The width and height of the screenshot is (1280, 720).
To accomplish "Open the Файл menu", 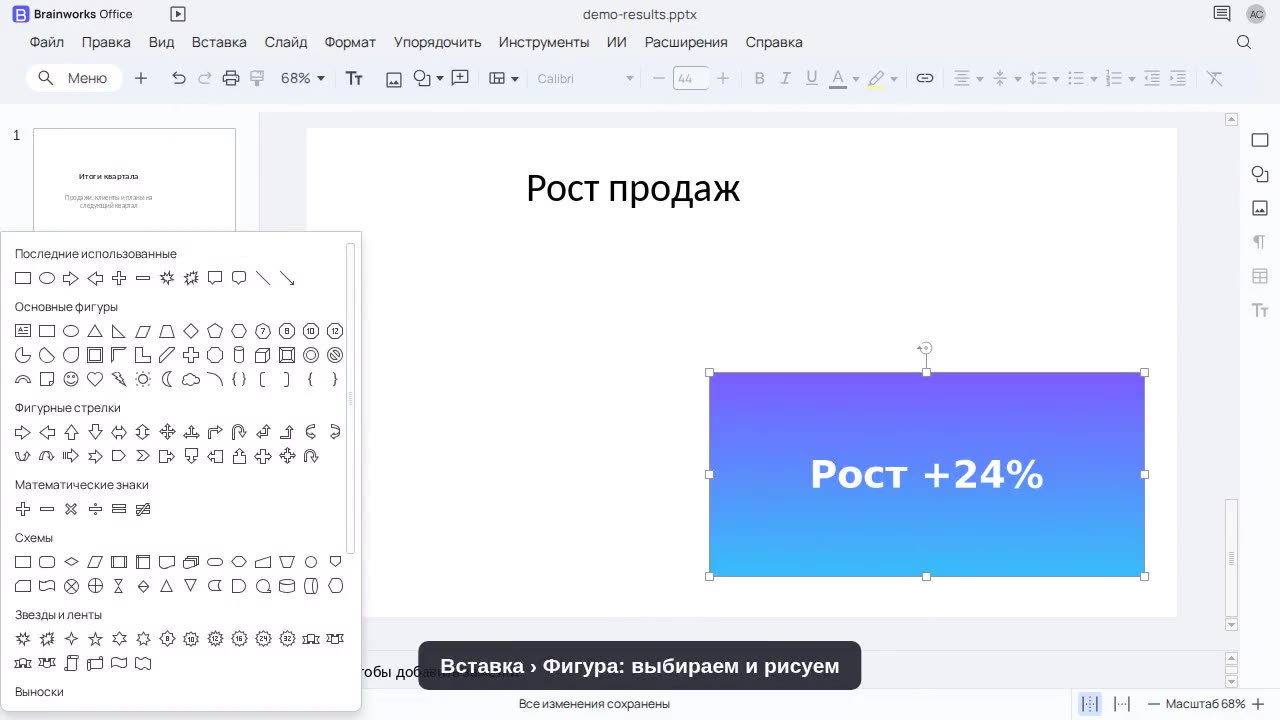I will click(x=47, y=42).
